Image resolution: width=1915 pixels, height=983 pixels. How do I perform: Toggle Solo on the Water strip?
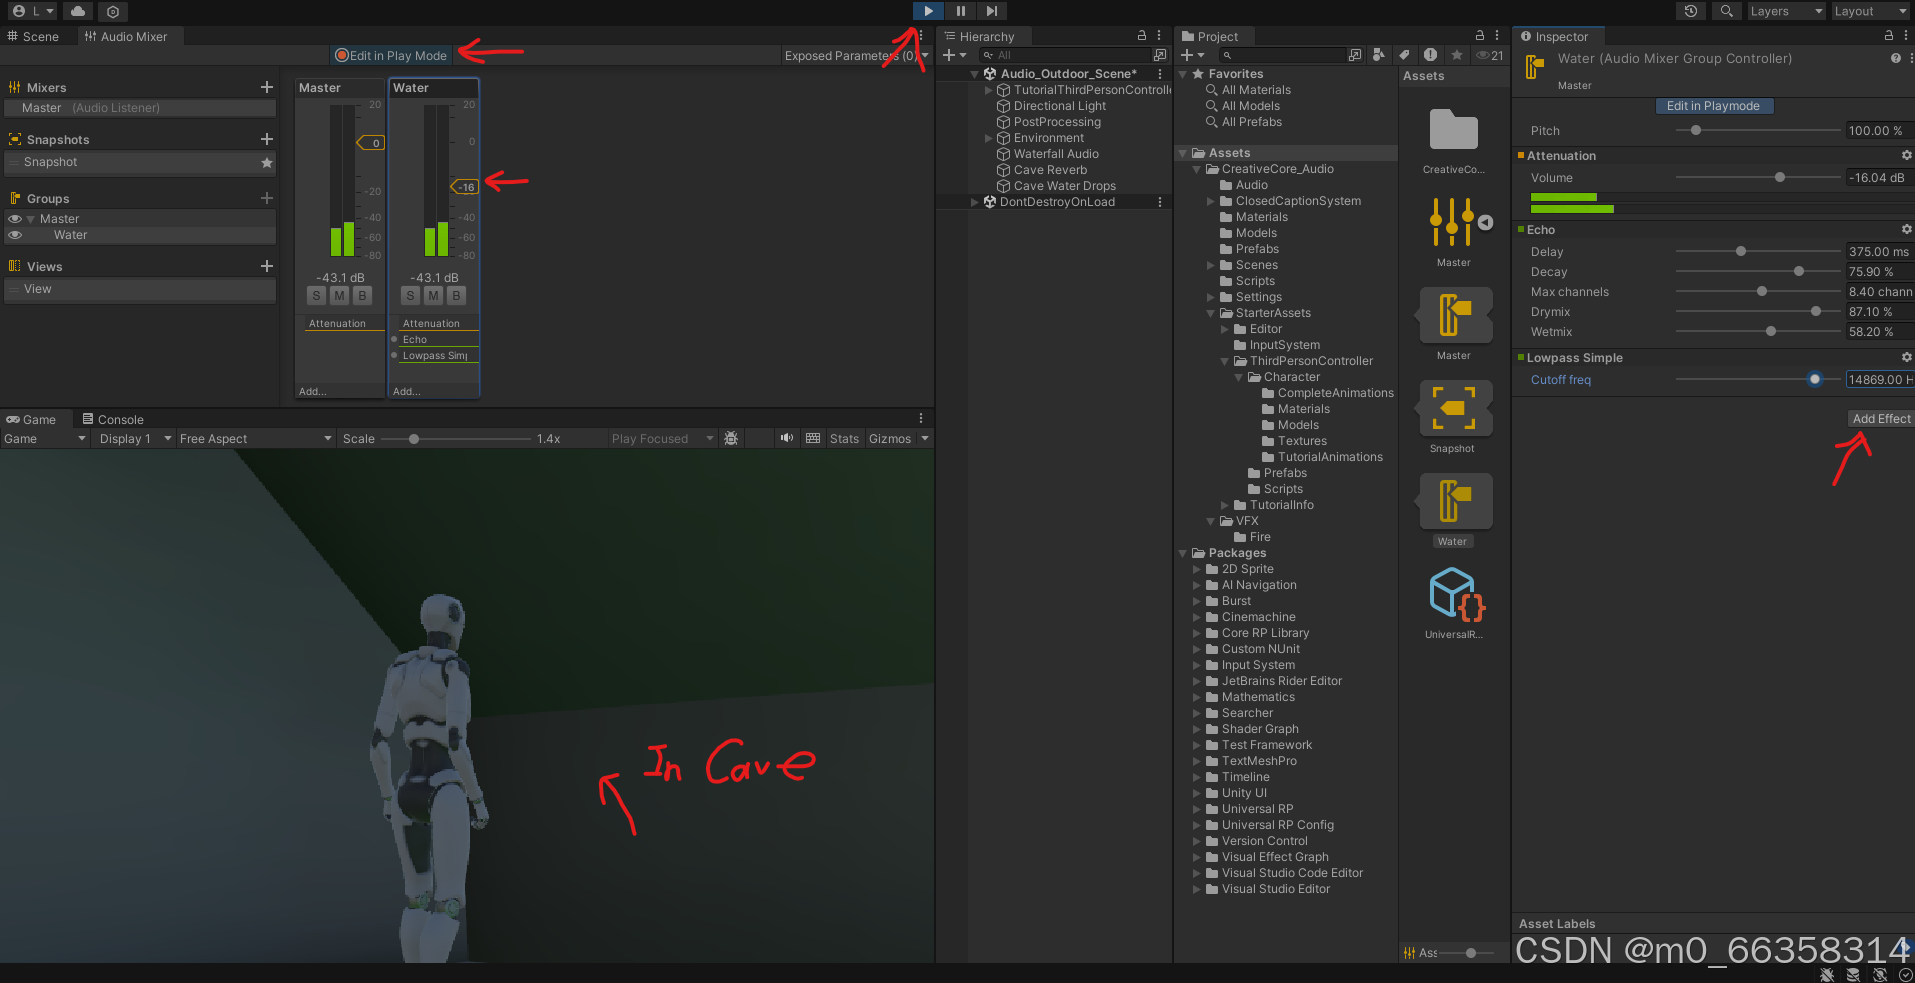(x=410, y=296)
